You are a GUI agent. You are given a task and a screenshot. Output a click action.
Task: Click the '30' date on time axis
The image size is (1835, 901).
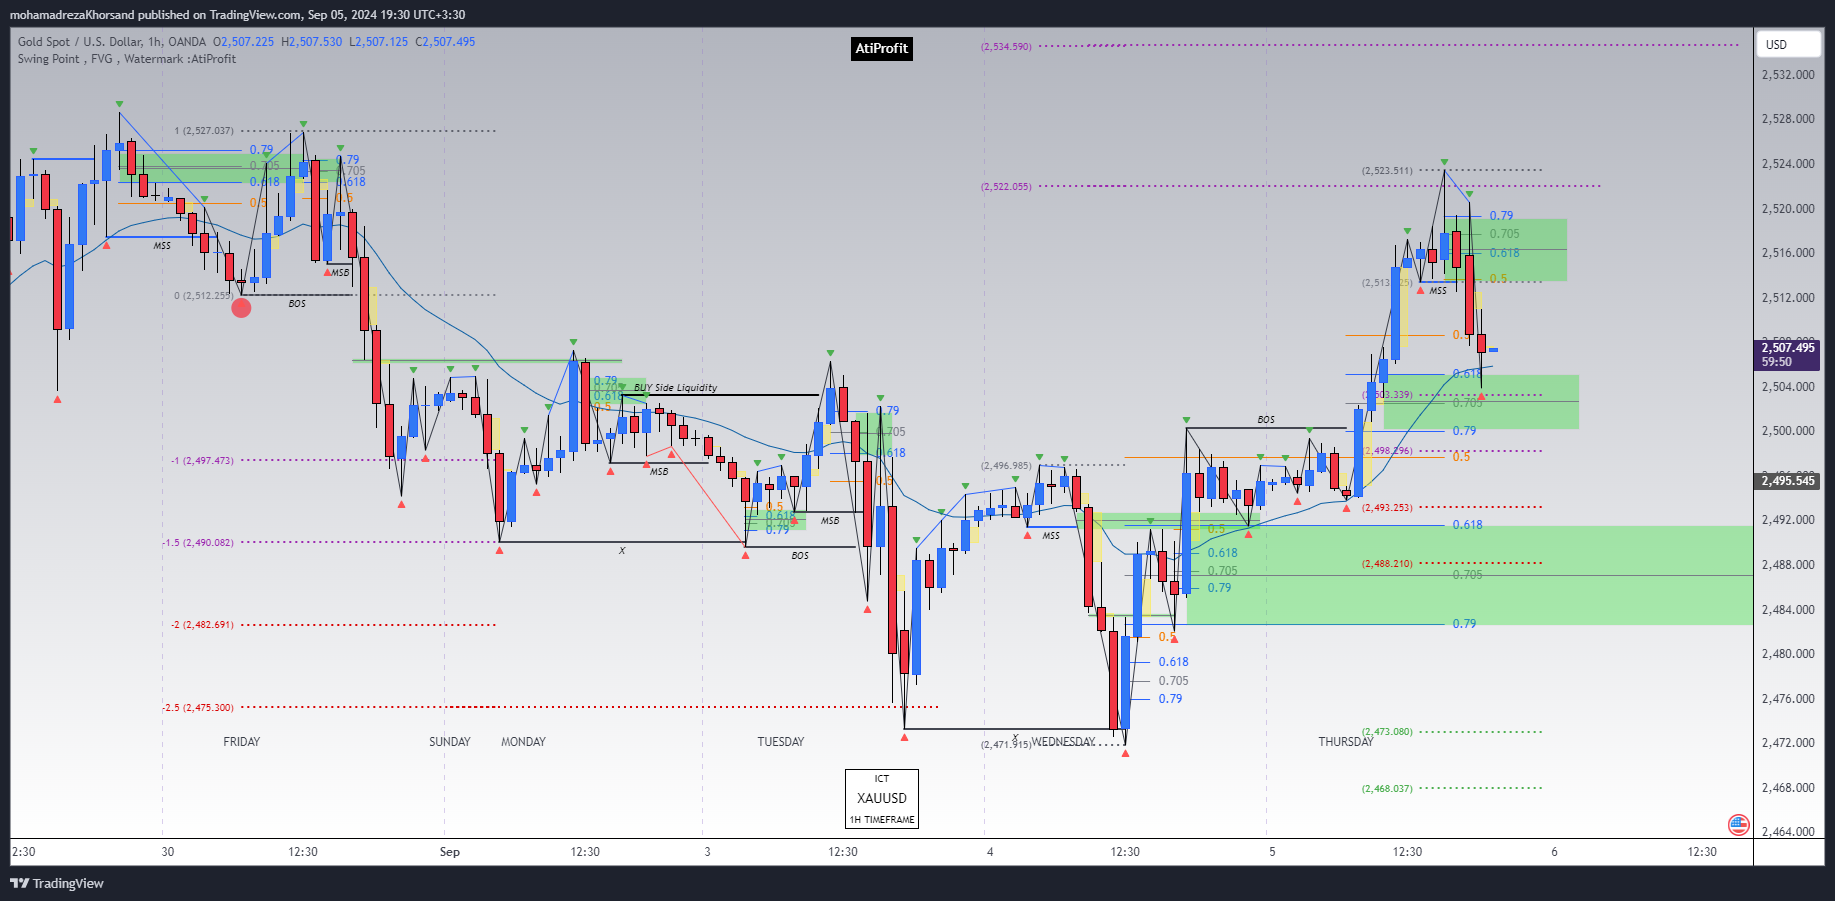[168, 852]
